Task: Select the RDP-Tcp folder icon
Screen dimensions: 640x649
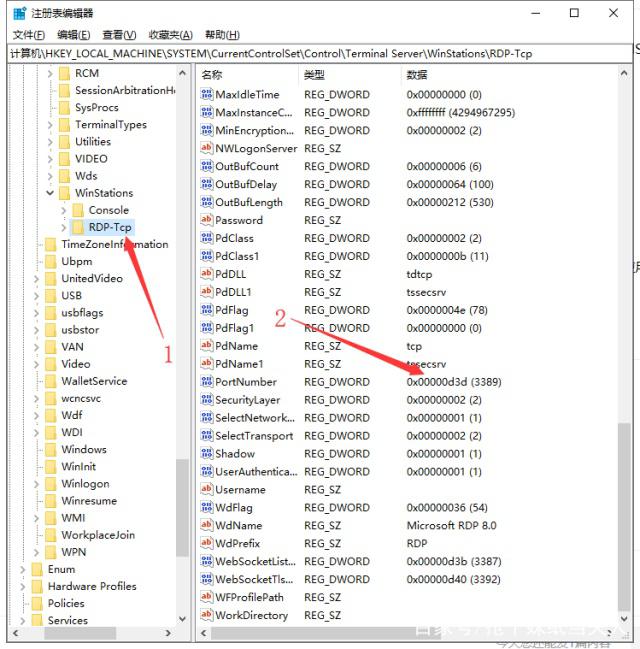Action: click(78, 227)
